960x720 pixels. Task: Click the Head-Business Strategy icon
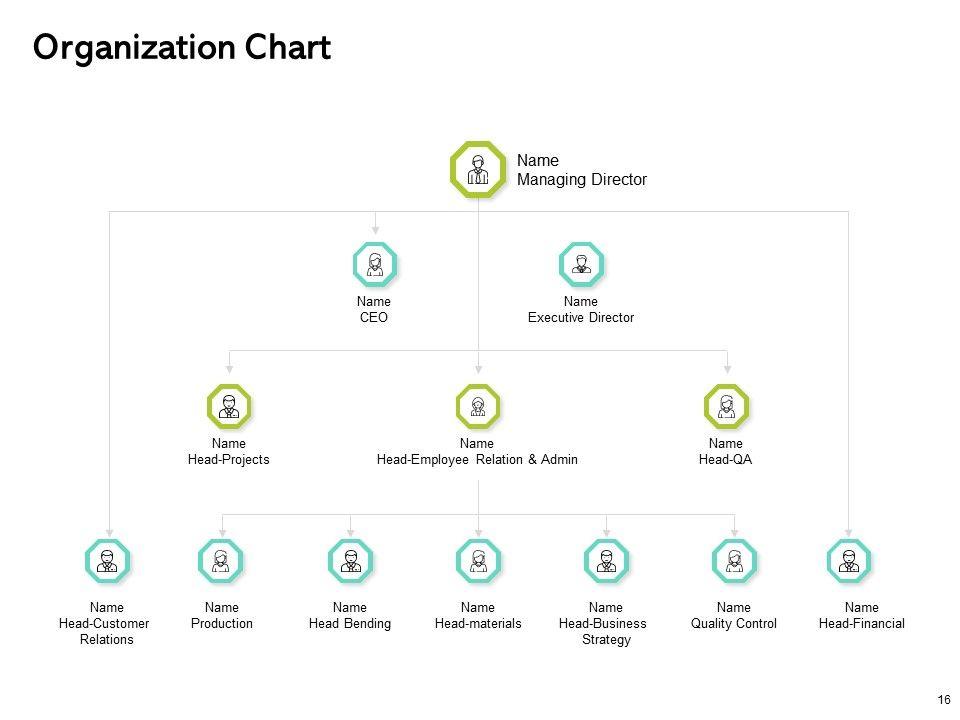click(606, 561)
